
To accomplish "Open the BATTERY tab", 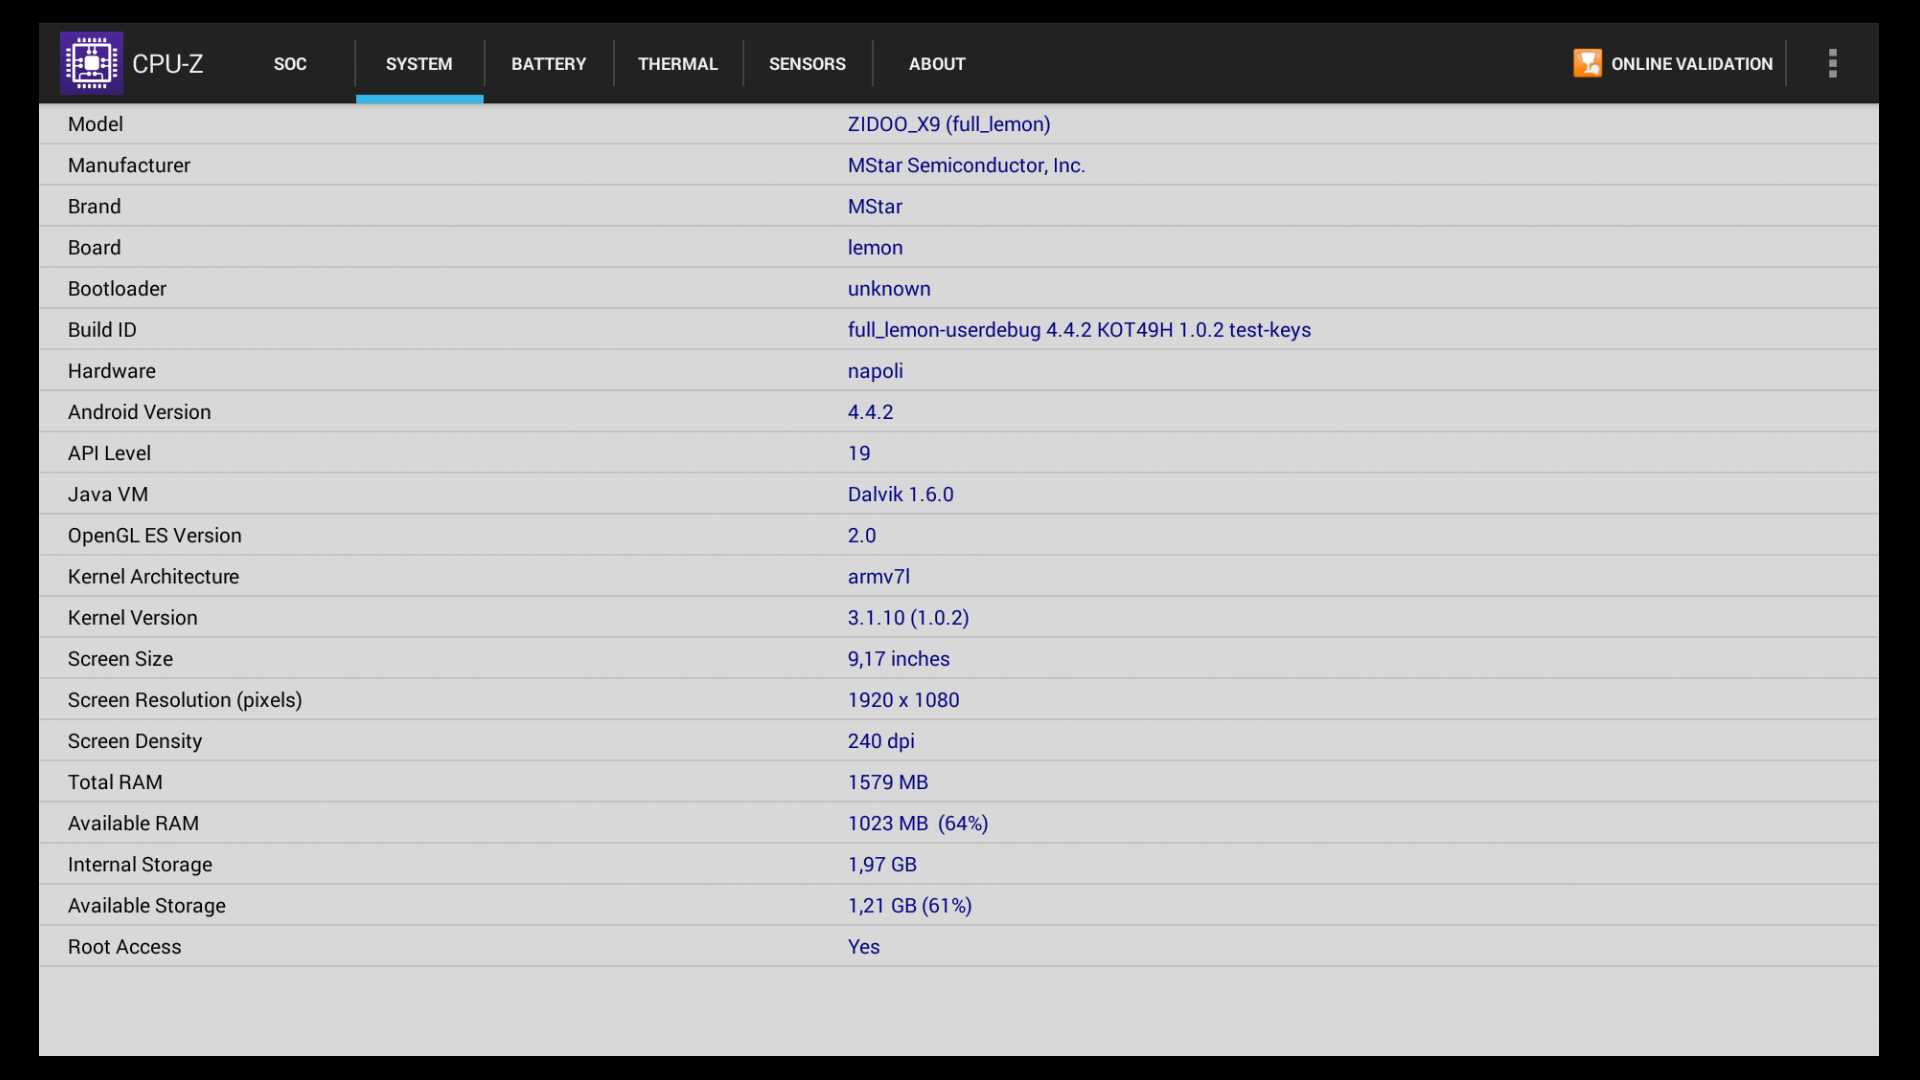I will point(549,64).
